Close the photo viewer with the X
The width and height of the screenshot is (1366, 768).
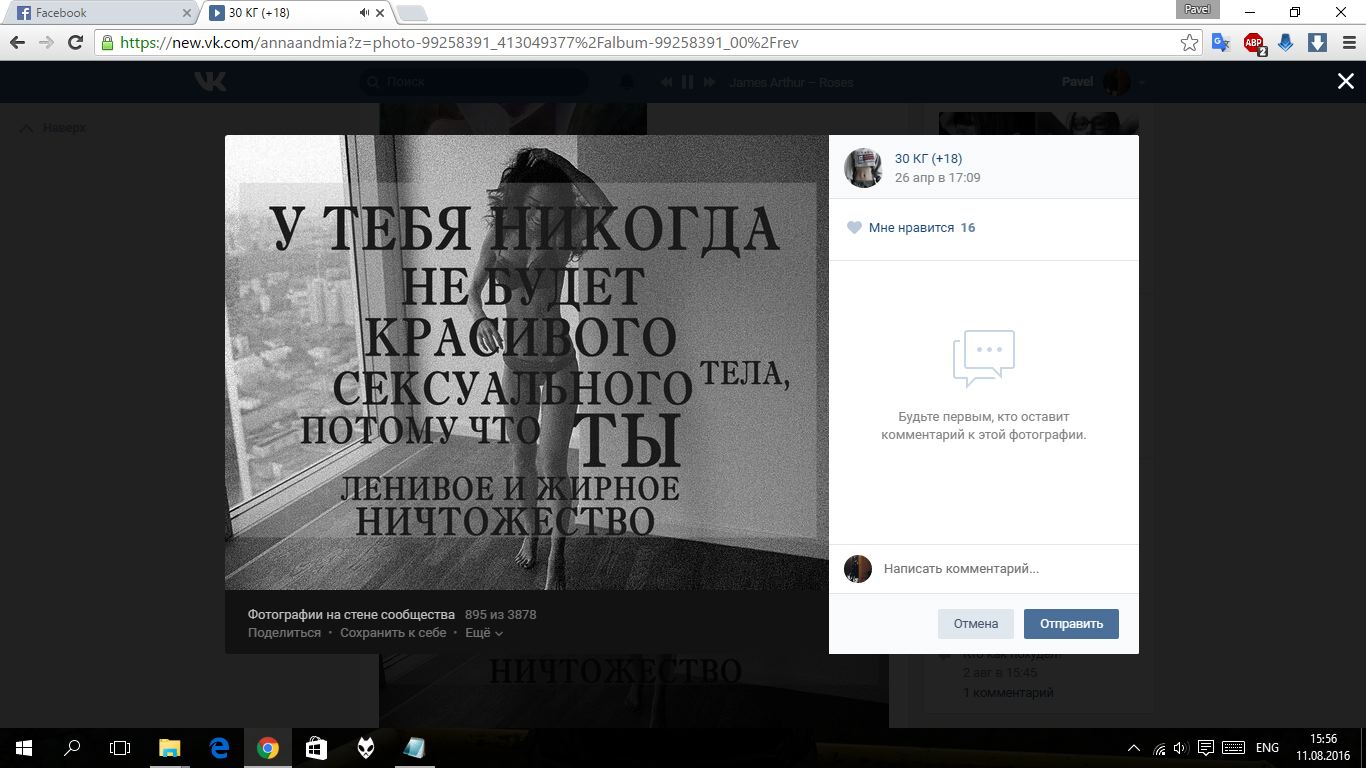(1345, 82)
